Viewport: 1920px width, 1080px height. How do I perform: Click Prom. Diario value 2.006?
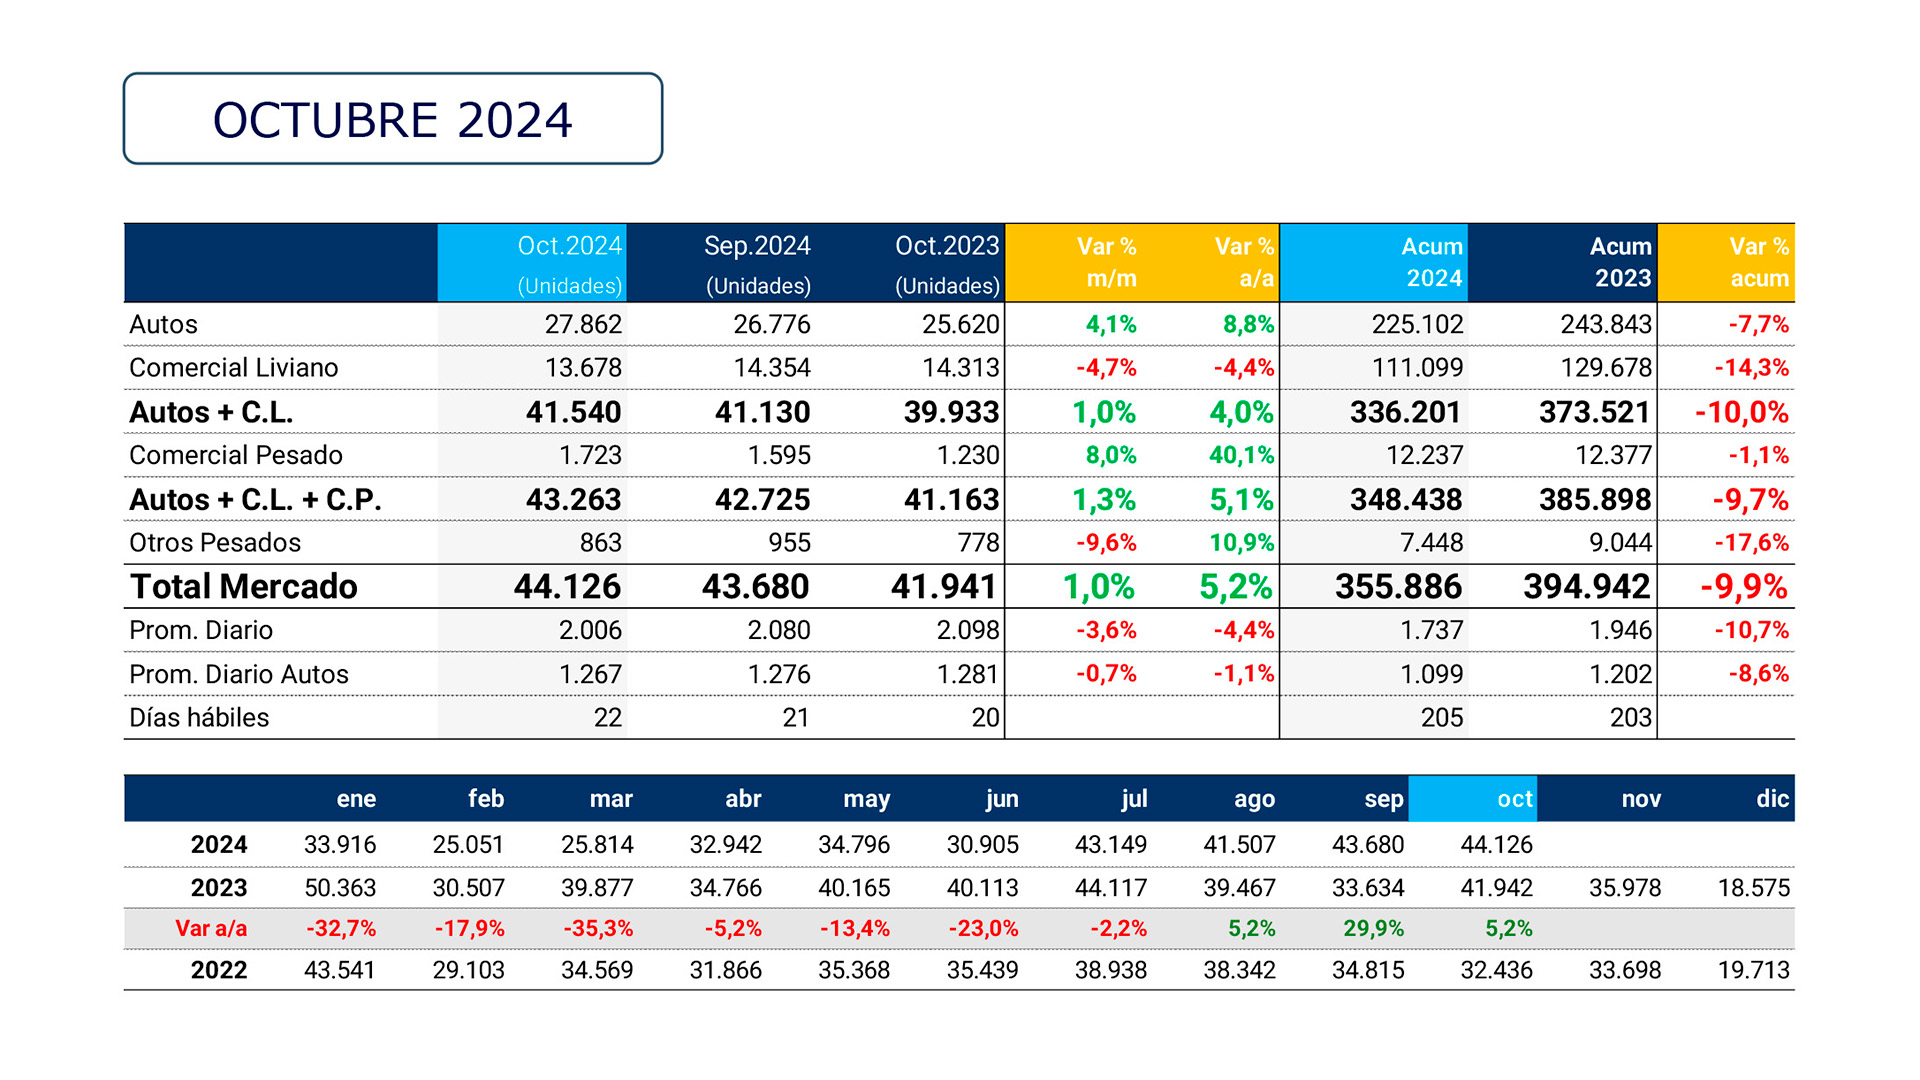[x=590, y=631]
